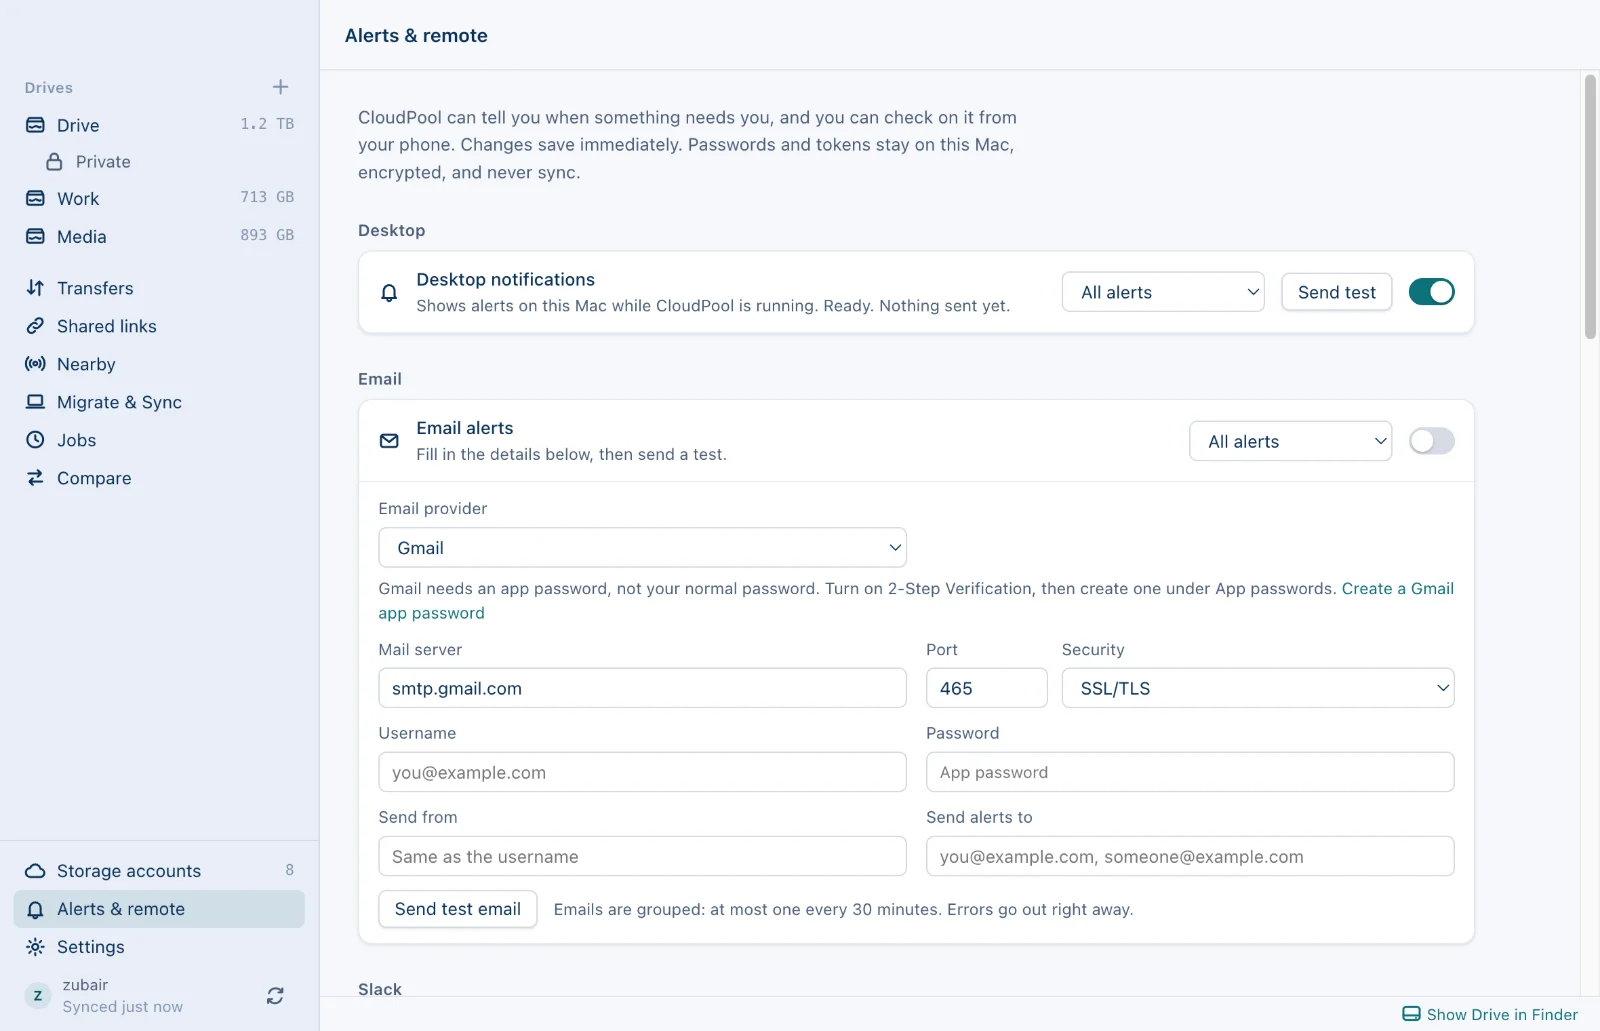Open Desktop notifications All alerts dropdown
The width and height of the screenshot is (1600, 1031).
[x=1163, y=292]
